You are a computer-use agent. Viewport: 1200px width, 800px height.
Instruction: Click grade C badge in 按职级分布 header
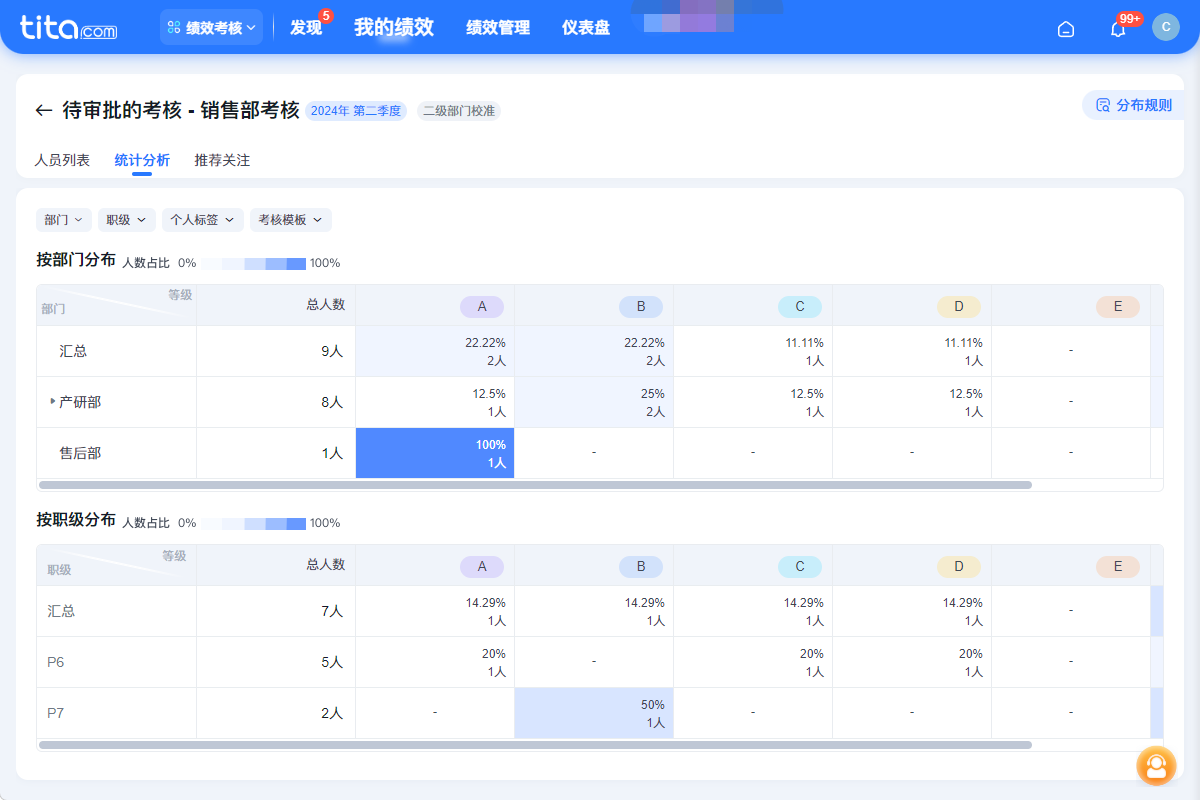799,567
